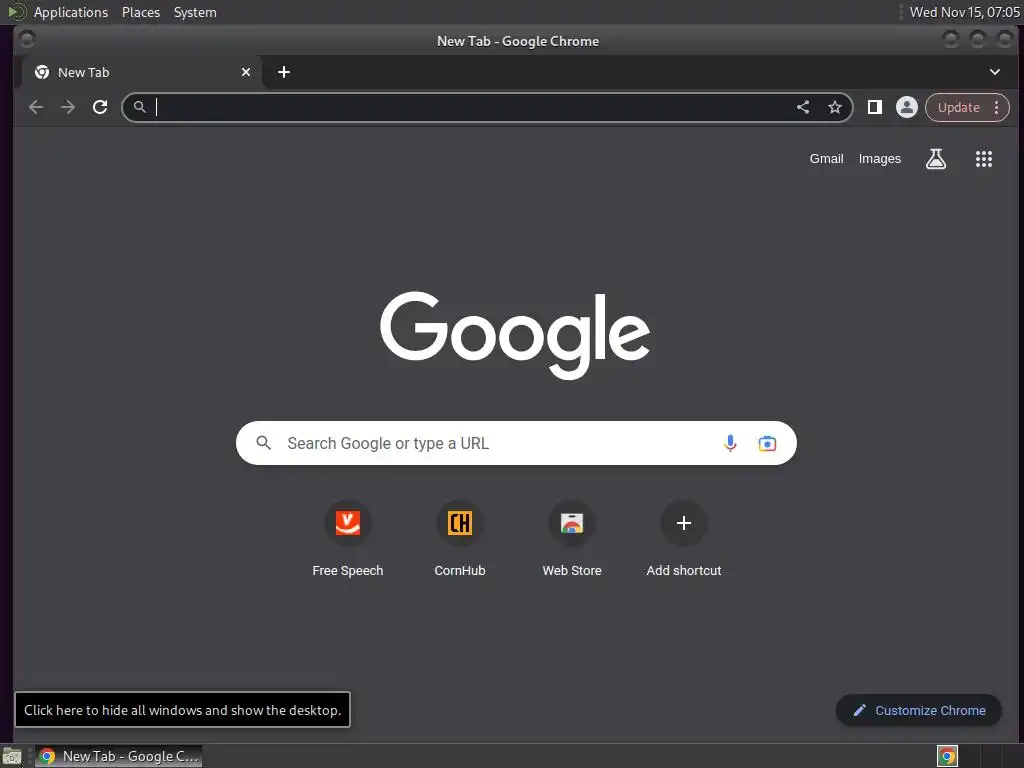1024x768 pixels.
Task: Reload the current page
Action: [x=100, y=107]
